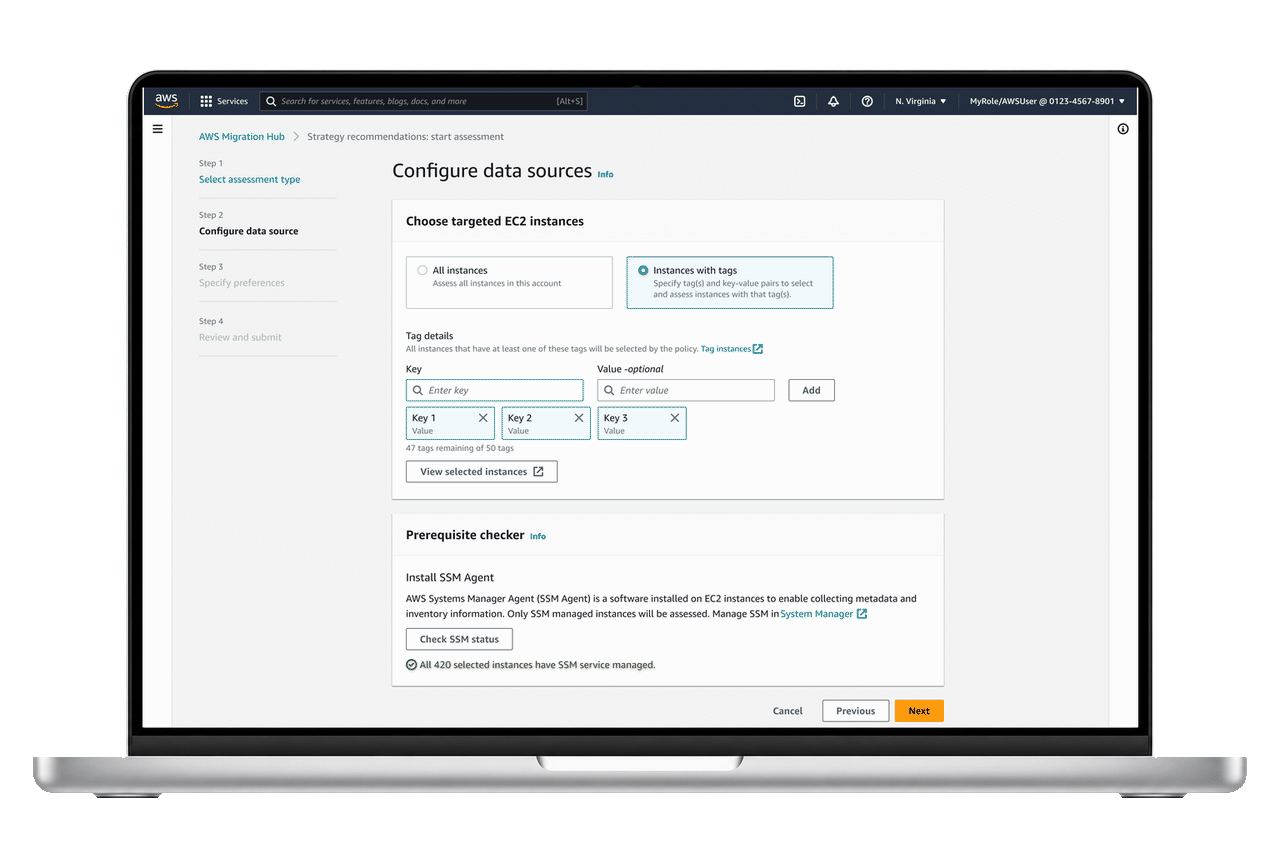
Task: Remove the Key 2 tag
Action: tap(579, 418)
